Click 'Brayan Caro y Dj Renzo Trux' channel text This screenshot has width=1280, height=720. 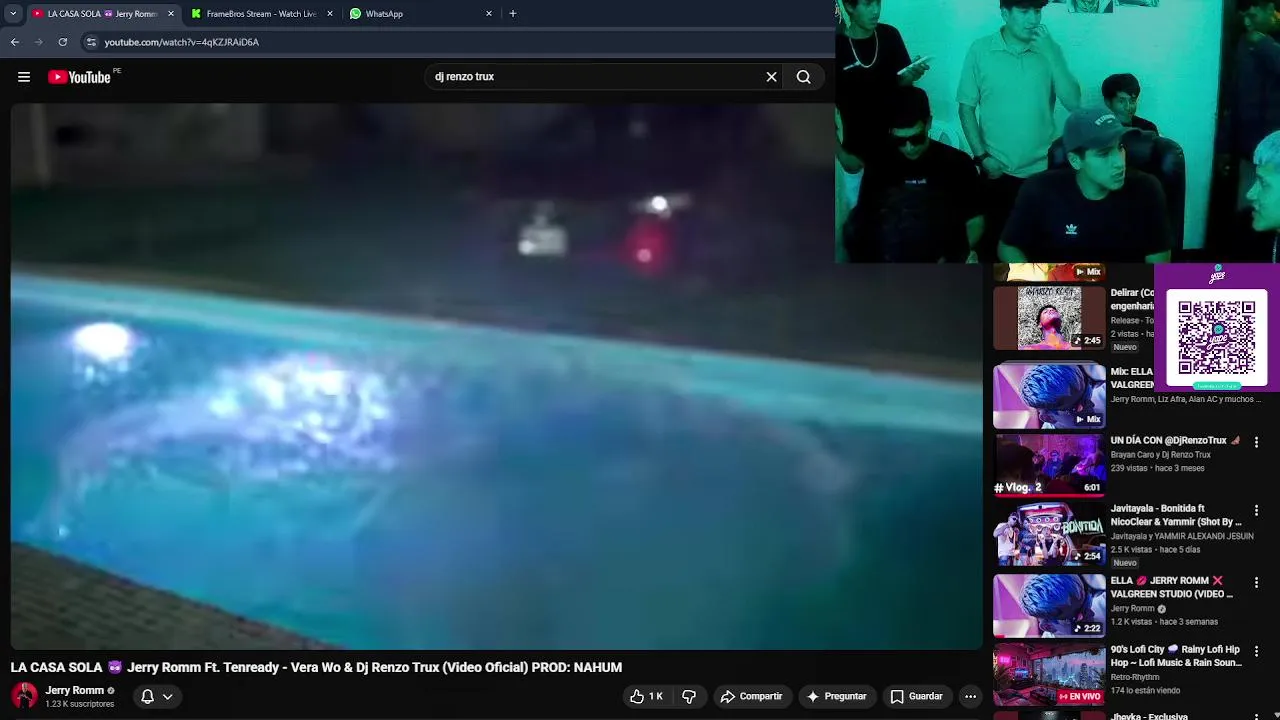[1161, 455]
